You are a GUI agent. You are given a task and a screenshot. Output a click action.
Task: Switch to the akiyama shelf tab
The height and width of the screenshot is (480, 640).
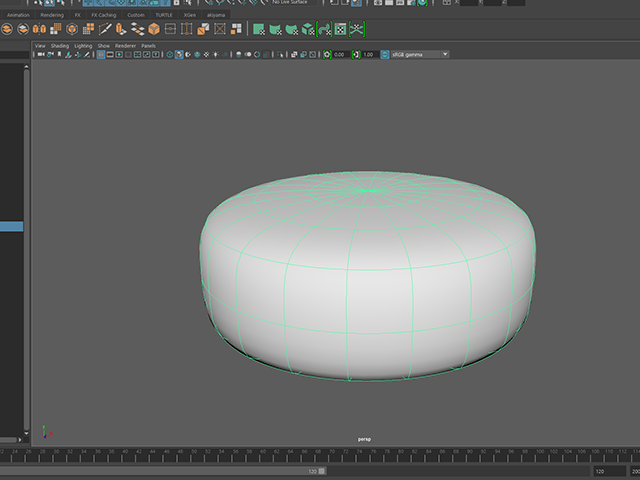click(x=216, y=15)
